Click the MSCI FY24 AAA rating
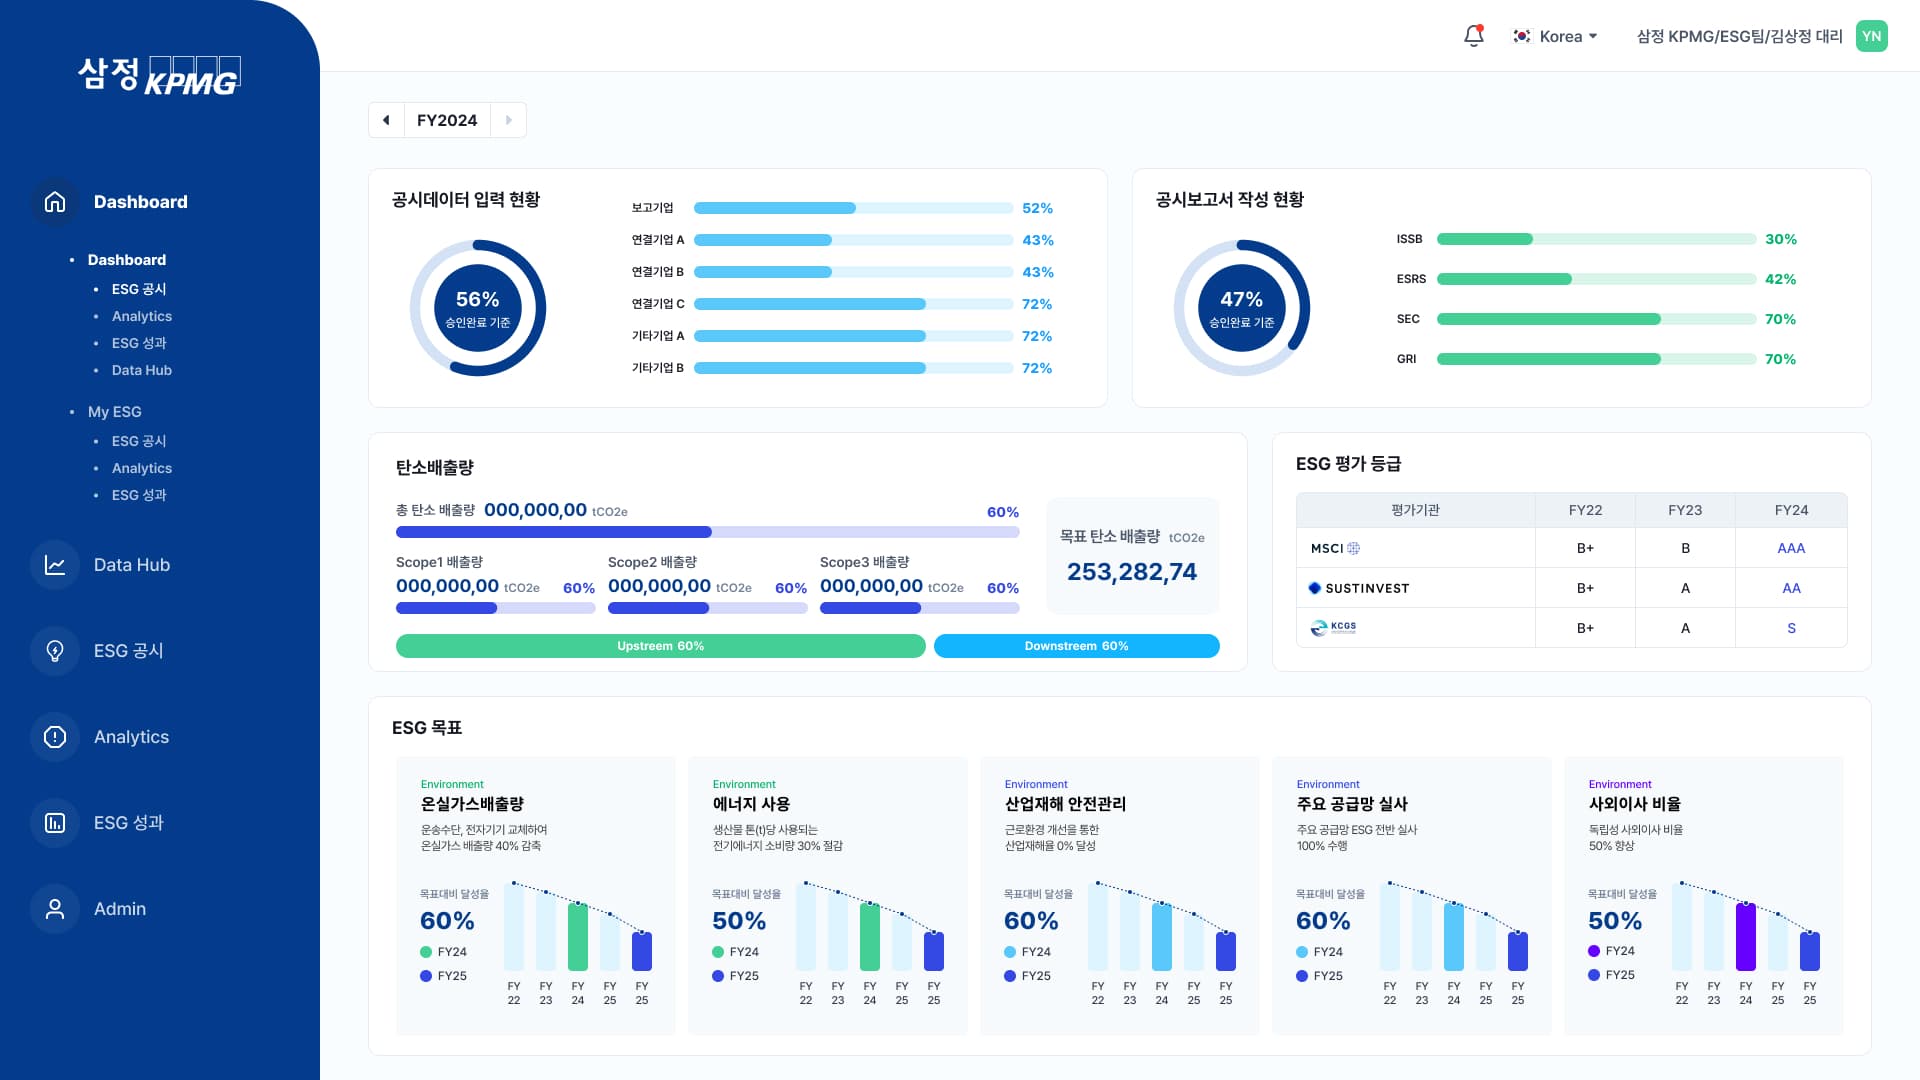This screenshot has width=1920, height=1080. click(1790, 548)
